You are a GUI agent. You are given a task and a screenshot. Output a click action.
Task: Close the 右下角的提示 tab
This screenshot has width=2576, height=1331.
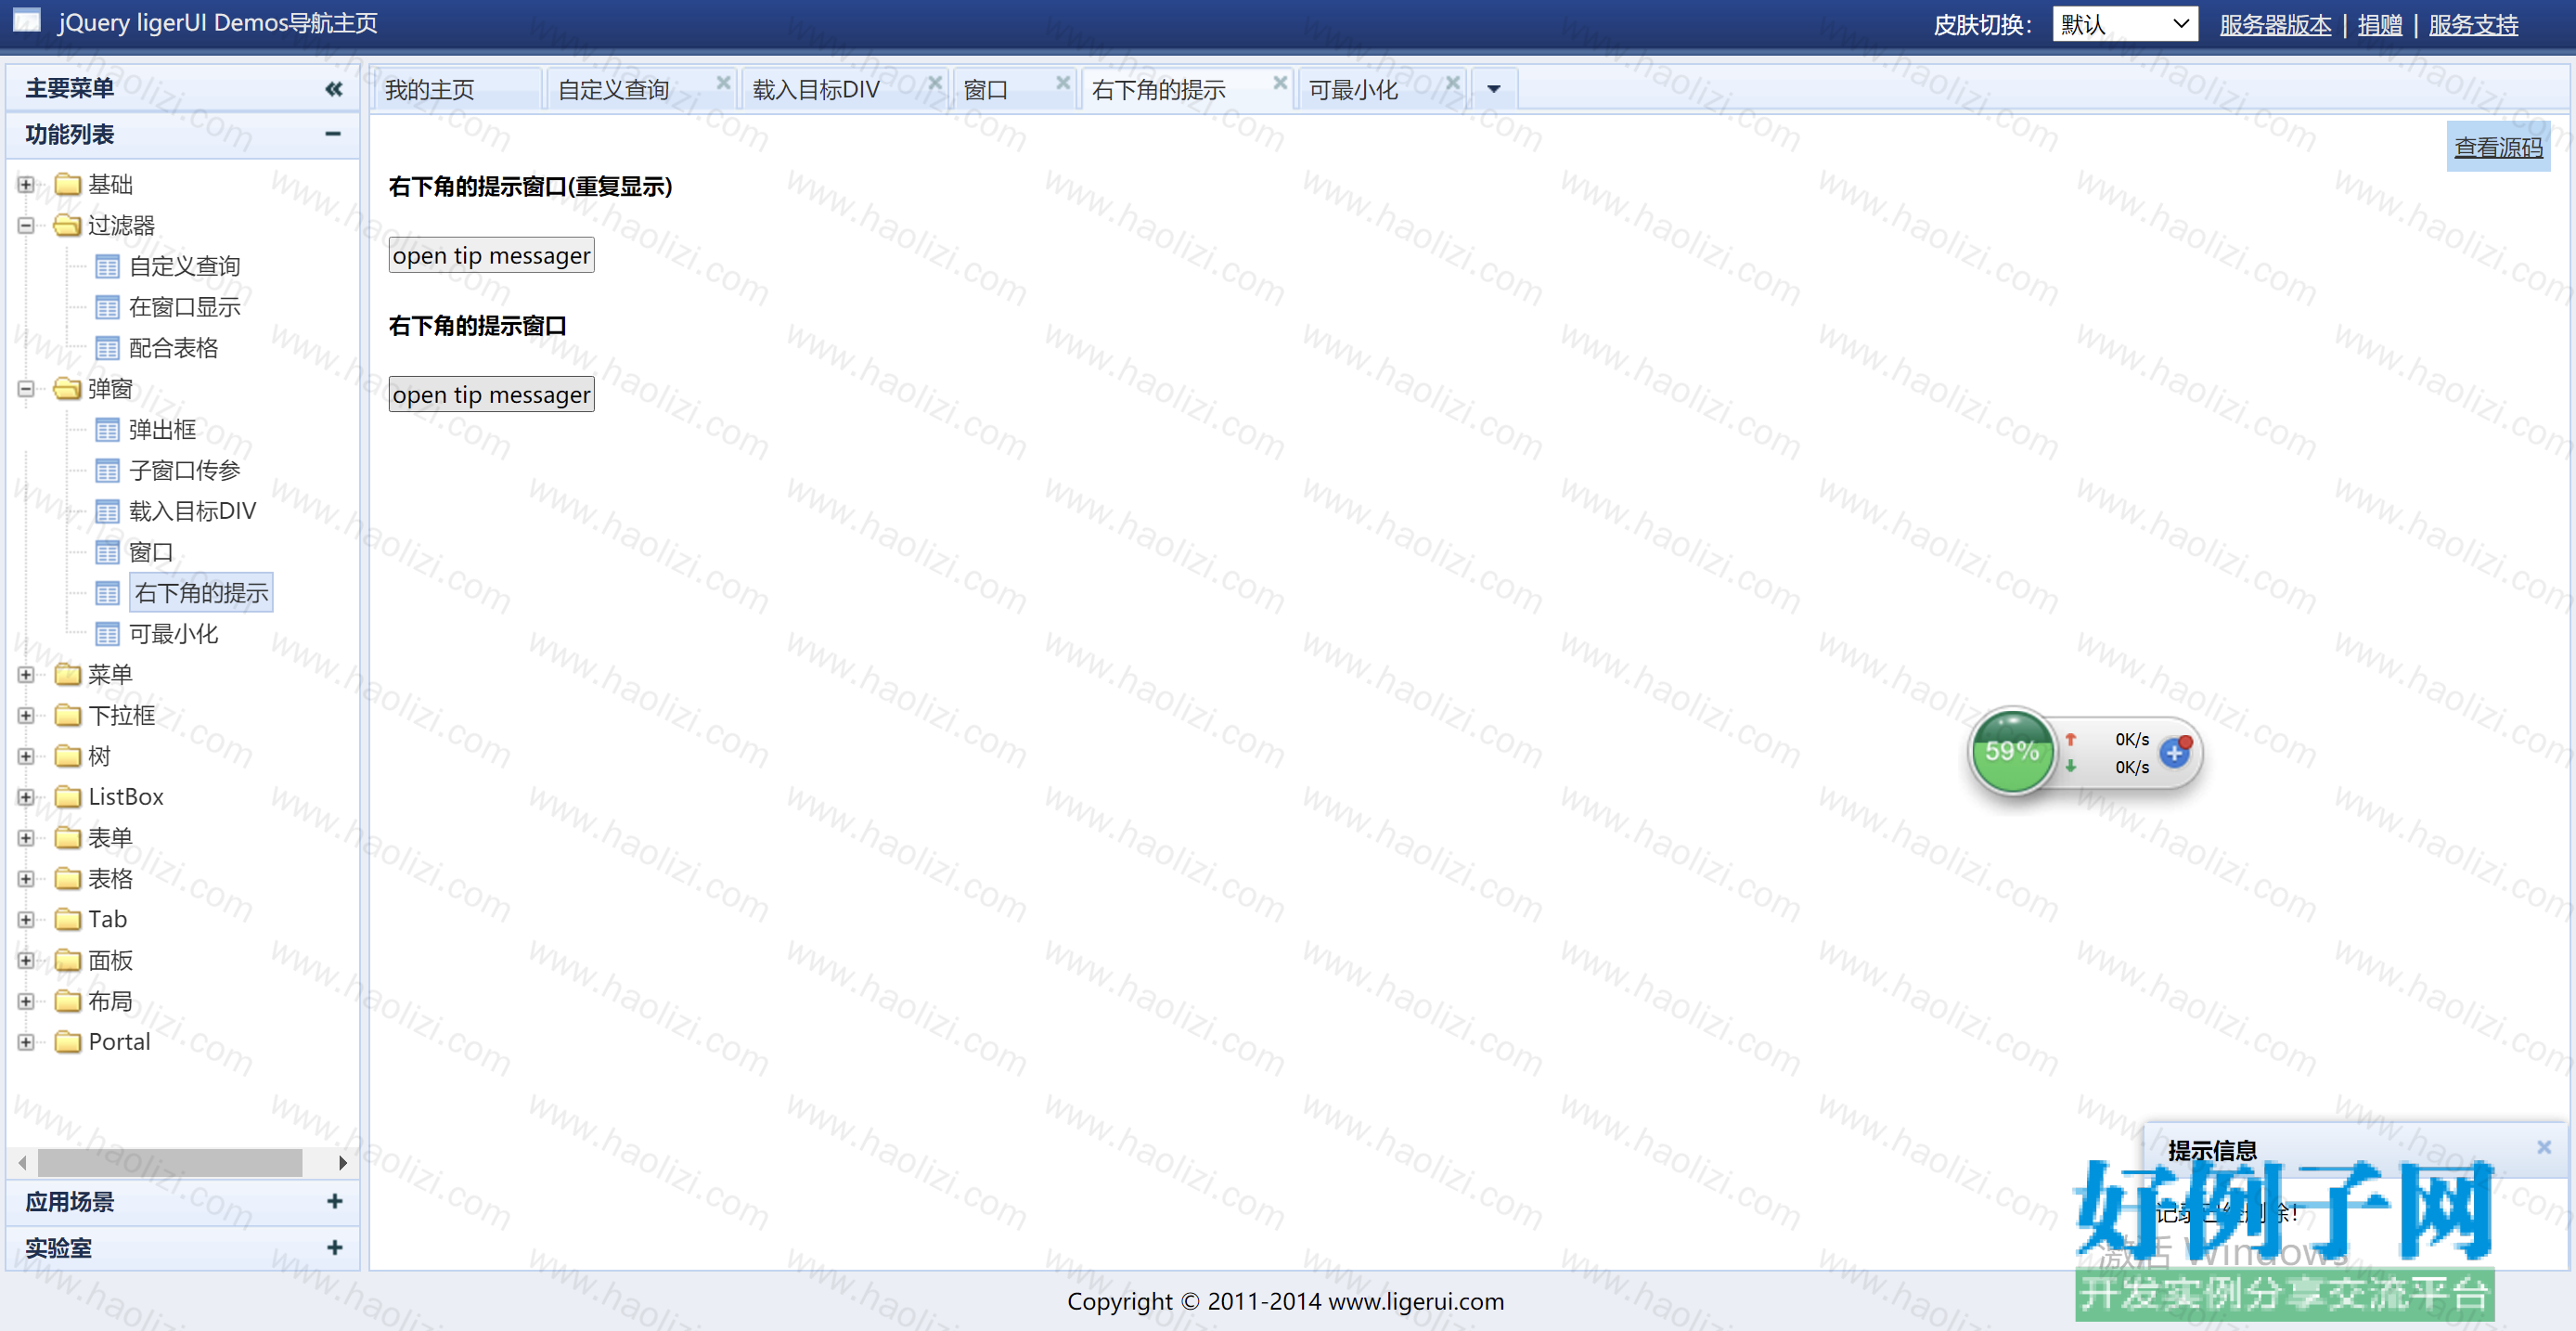click(x=1280, y=82)
